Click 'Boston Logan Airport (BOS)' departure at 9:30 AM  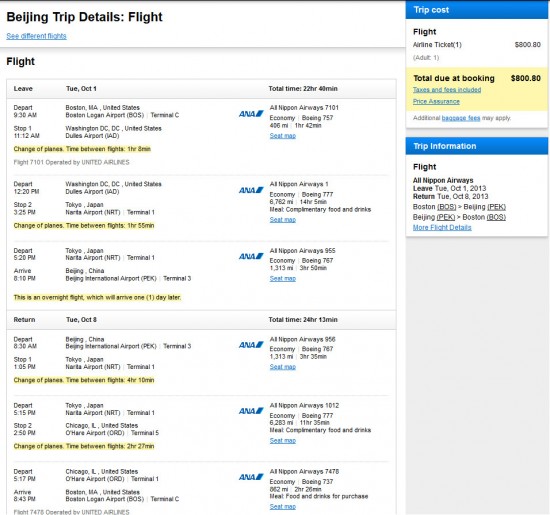[x=105, y=115]
